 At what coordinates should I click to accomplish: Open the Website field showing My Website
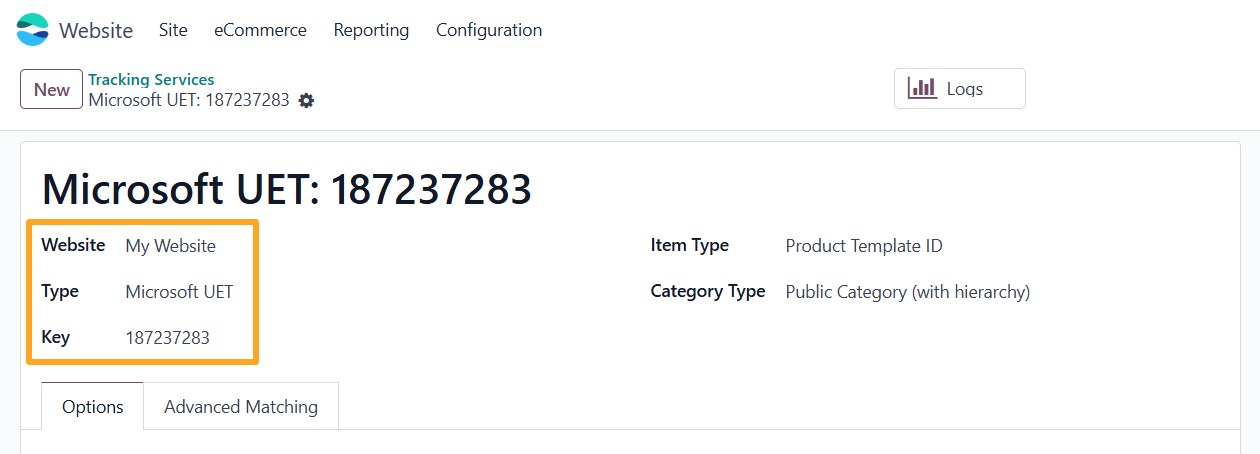click(x=170, y=246)
